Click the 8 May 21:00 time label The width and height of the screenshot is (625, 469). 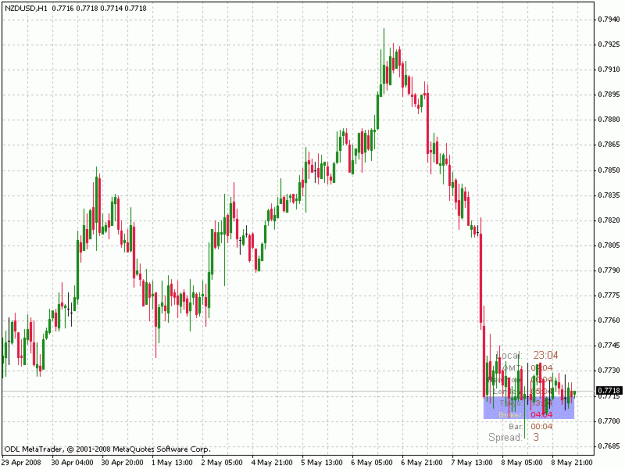(x=571, y=463)
